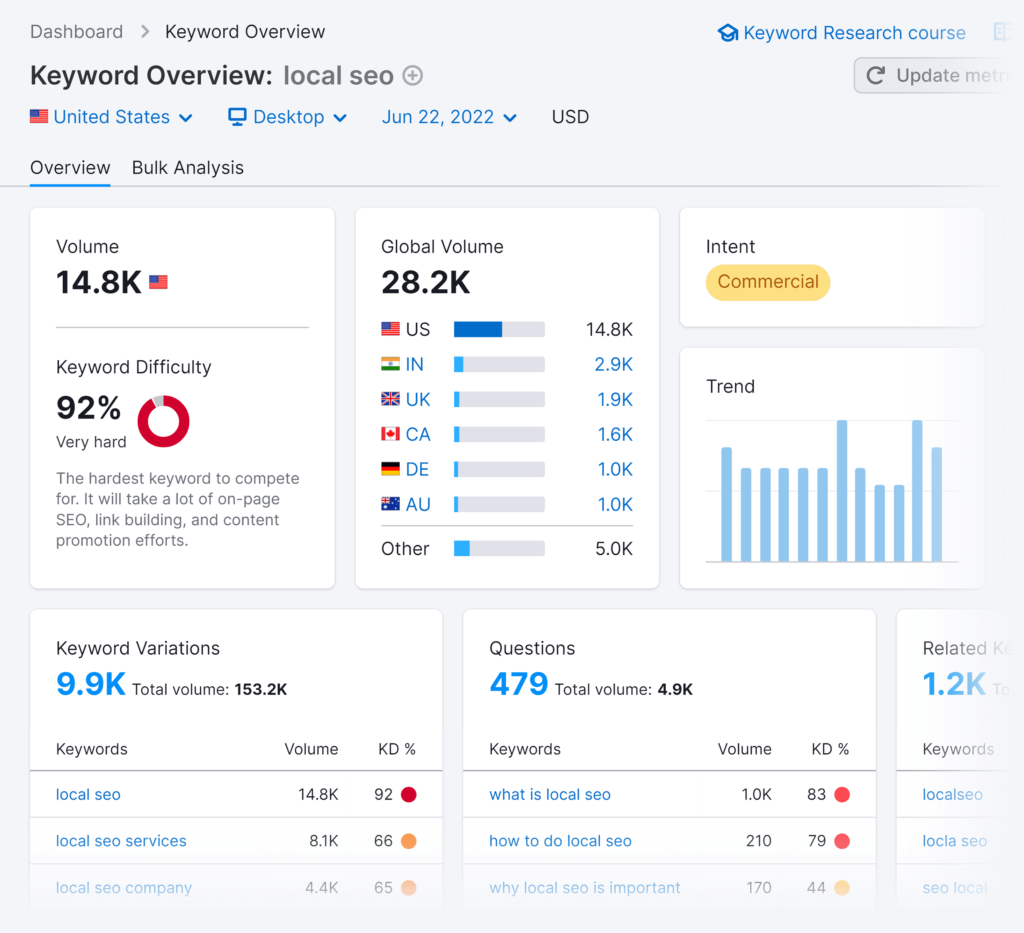Open the 'how to do local seo' keyword
The image size is (1024, 933).
click(x=560, y=841)
